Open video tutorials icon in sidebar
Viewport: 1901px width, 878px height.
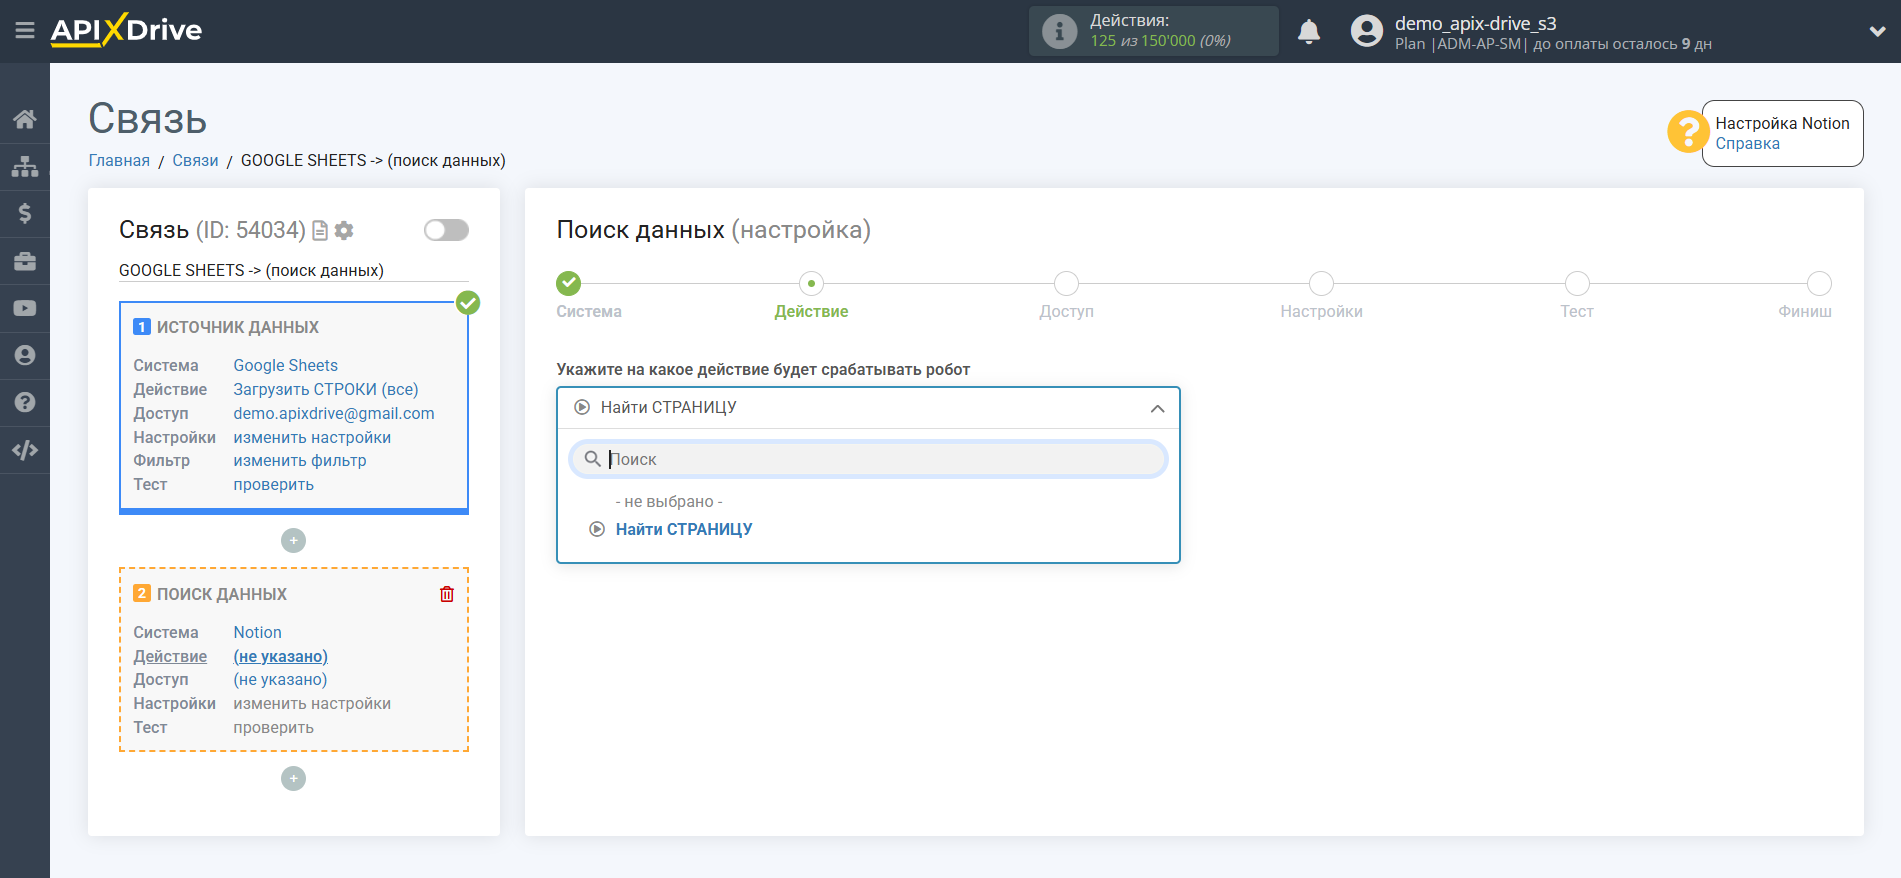(25, 308)
